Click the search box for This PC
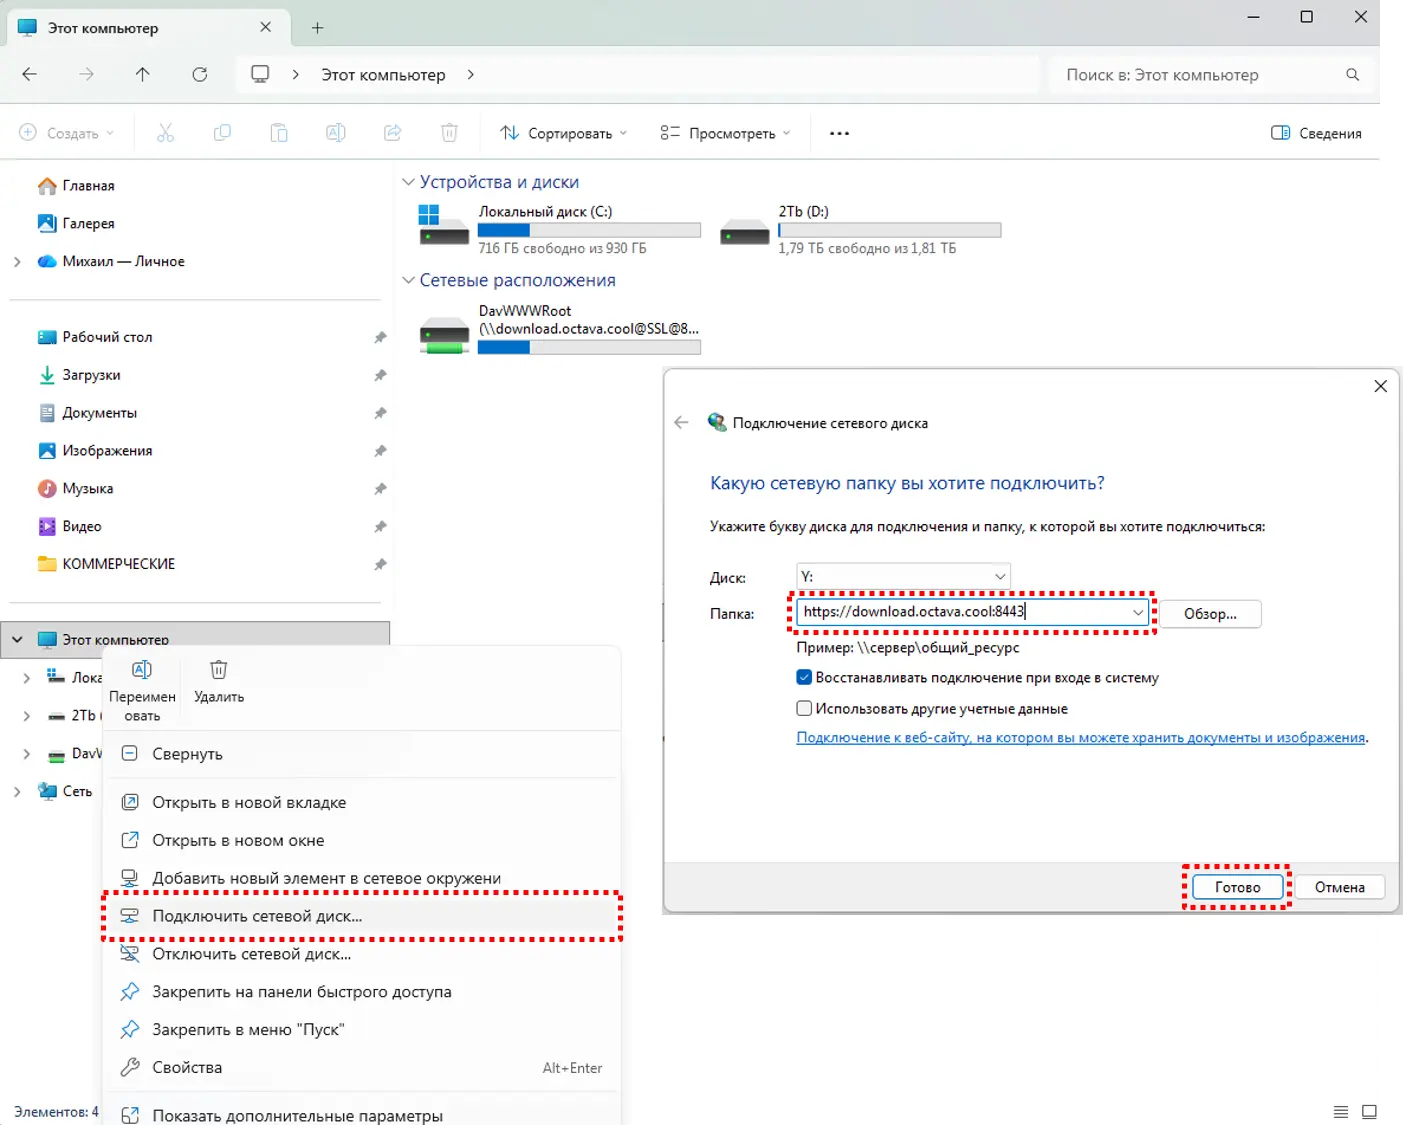Screen dimensions: 1403x1125 [1200, 75]
